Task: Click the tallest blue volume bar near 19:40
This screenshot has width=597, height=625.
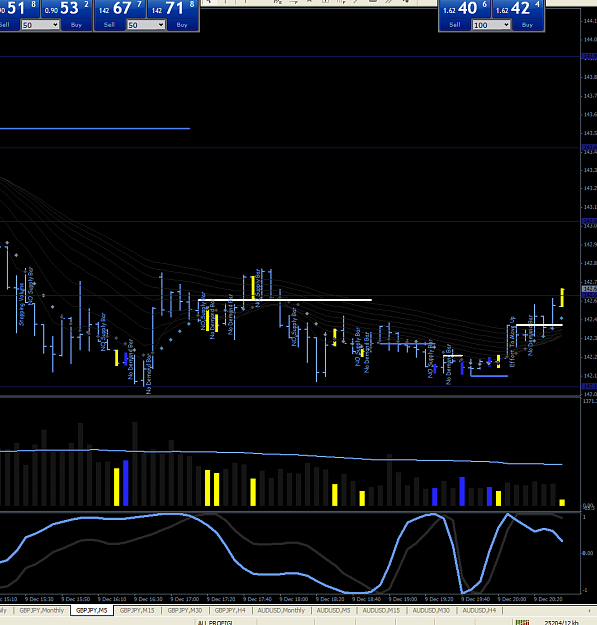Action: click(x=462, y=491)
